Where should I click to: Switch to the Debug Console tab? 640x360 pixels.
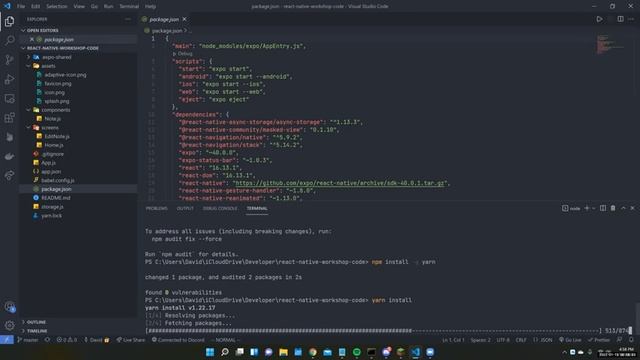point(220,208)
